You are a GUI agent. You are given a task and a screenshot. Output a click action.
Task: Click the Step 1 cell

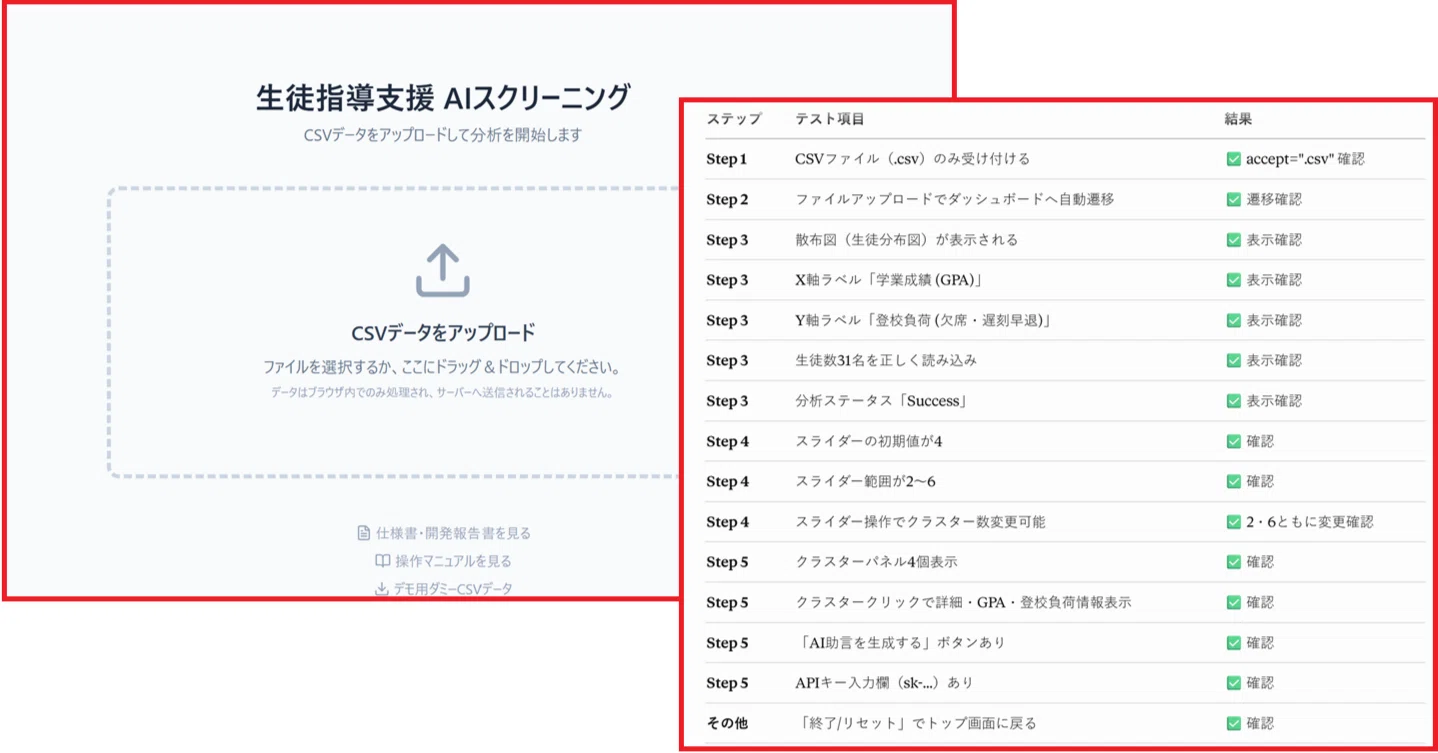(x=727, y=159)
